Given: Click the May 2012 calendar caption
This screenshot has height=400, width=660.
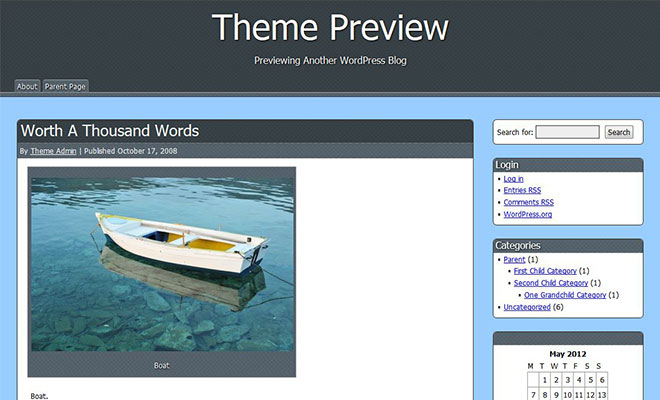Looking at the screenshot, I should click(568, 353).
